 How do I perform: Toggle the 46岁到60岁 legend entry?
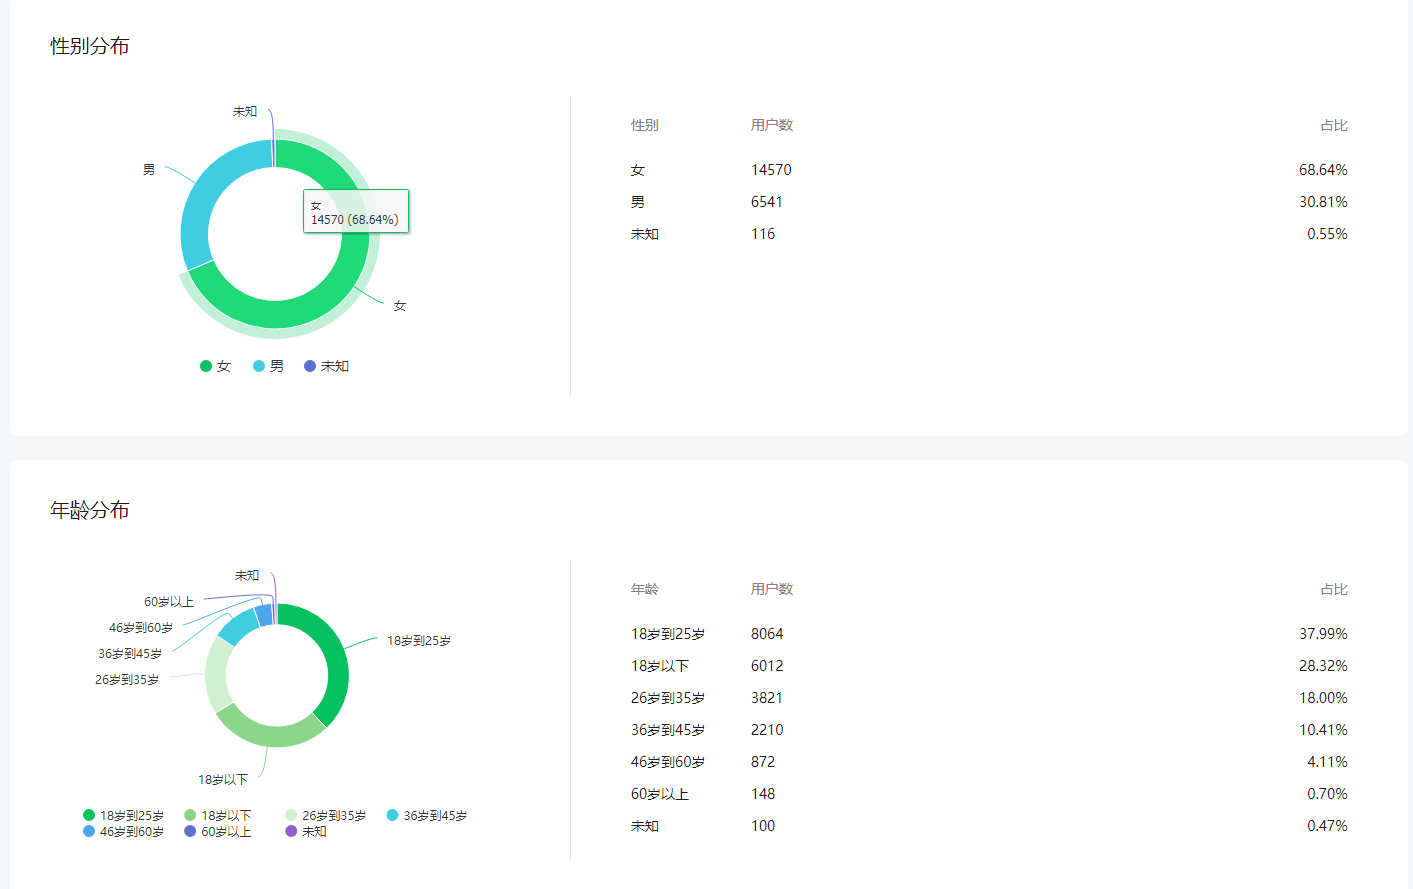point(124,831)
